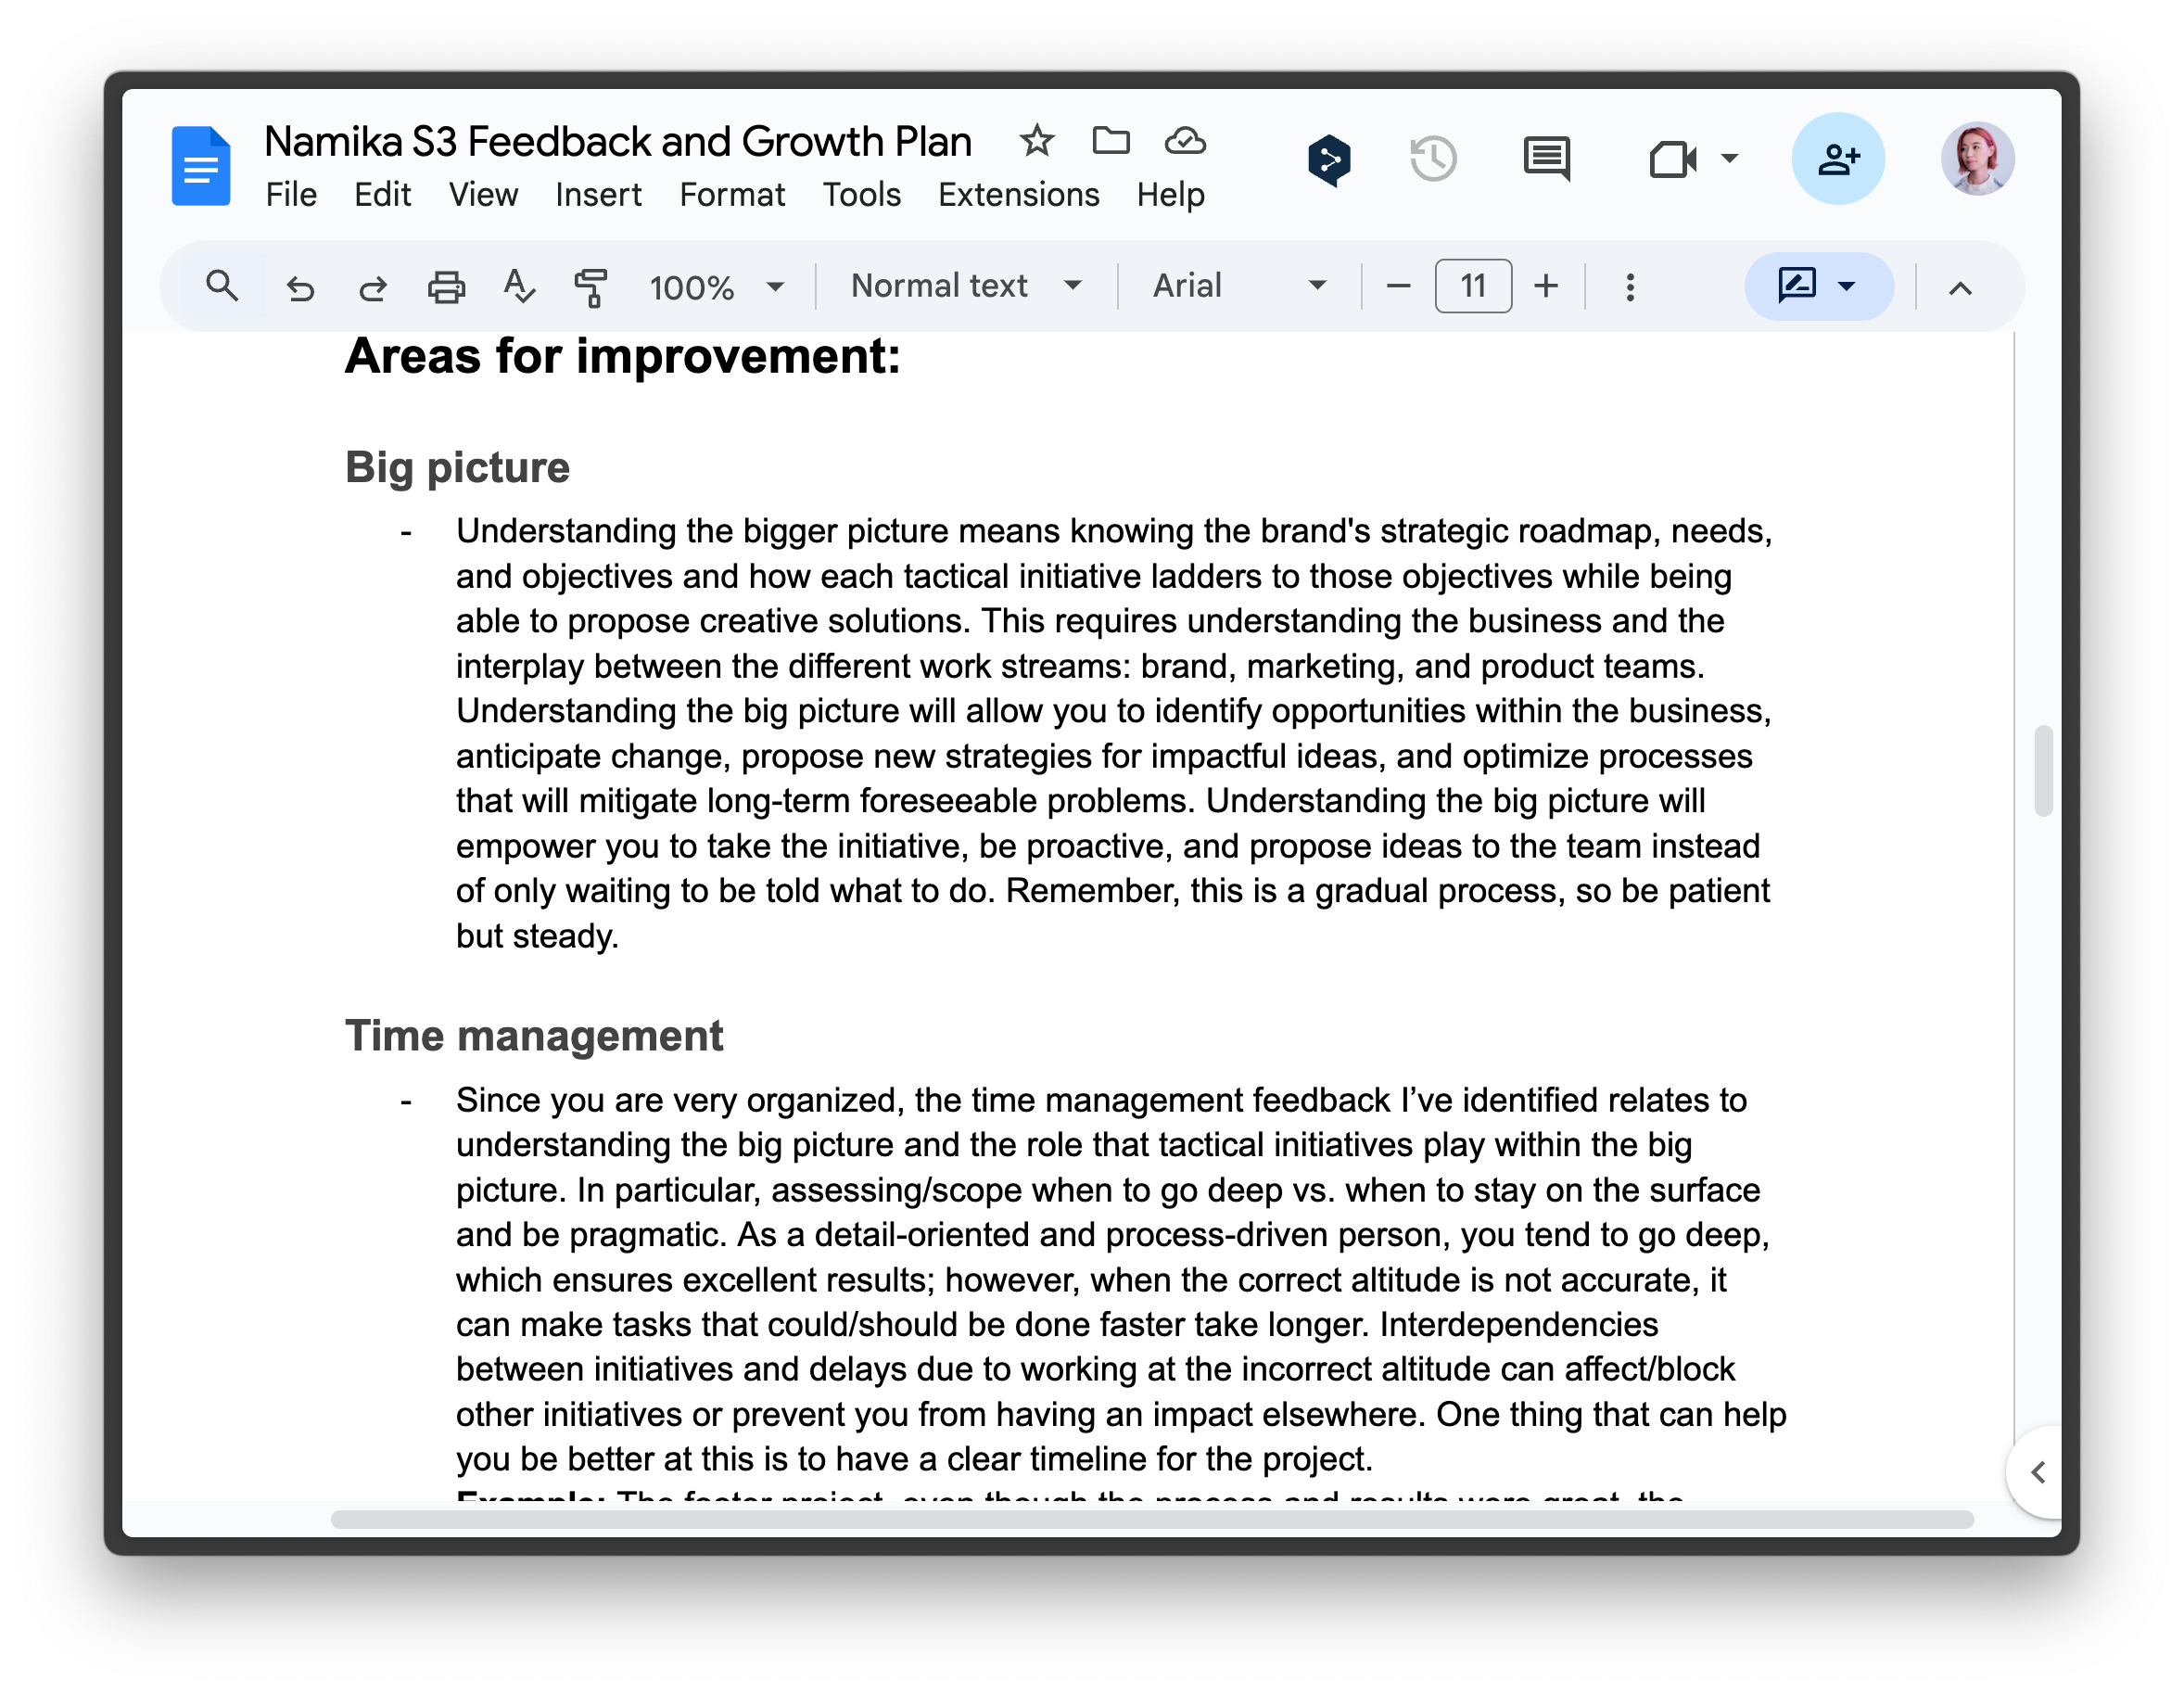Rename the document title text

618,141
